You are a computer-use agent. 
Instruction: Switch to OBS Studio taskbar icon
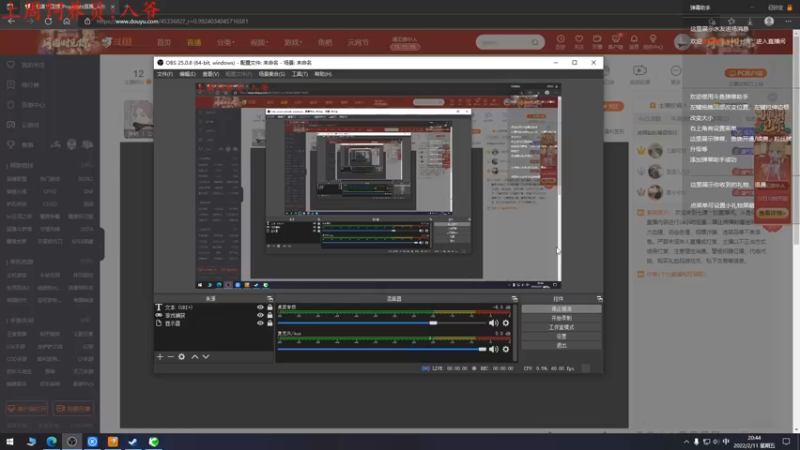tap(71, 441)
